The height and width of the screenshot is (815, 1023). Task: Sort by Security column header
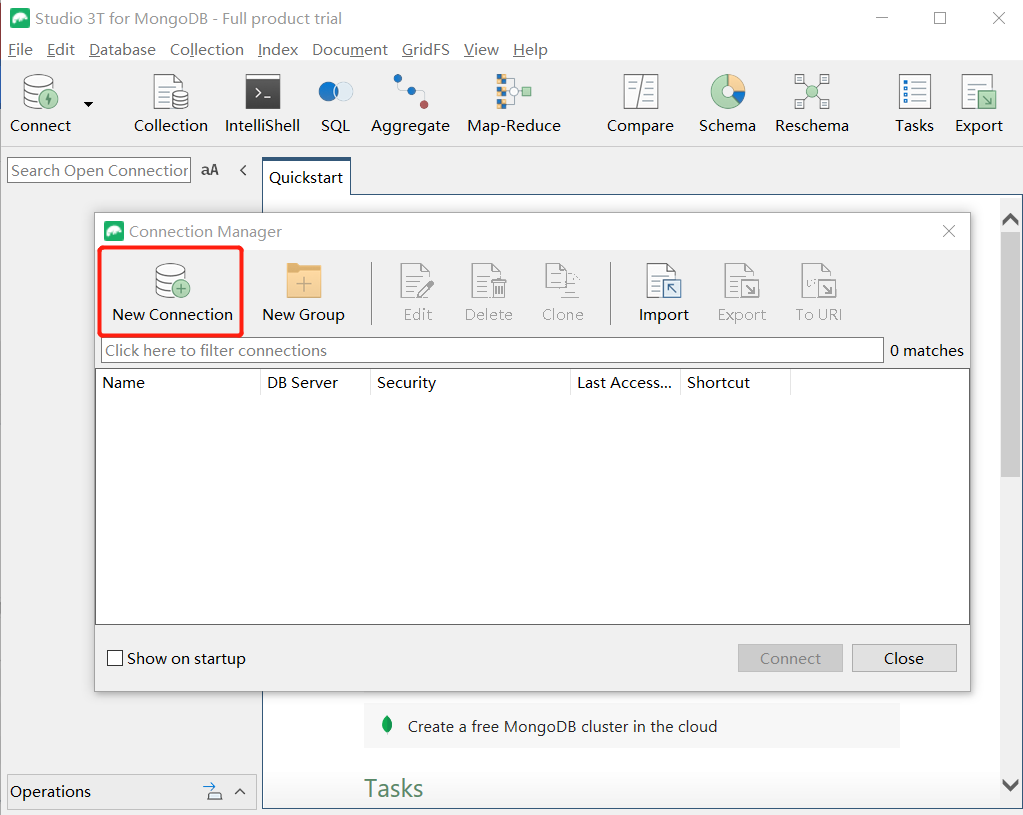470,382
